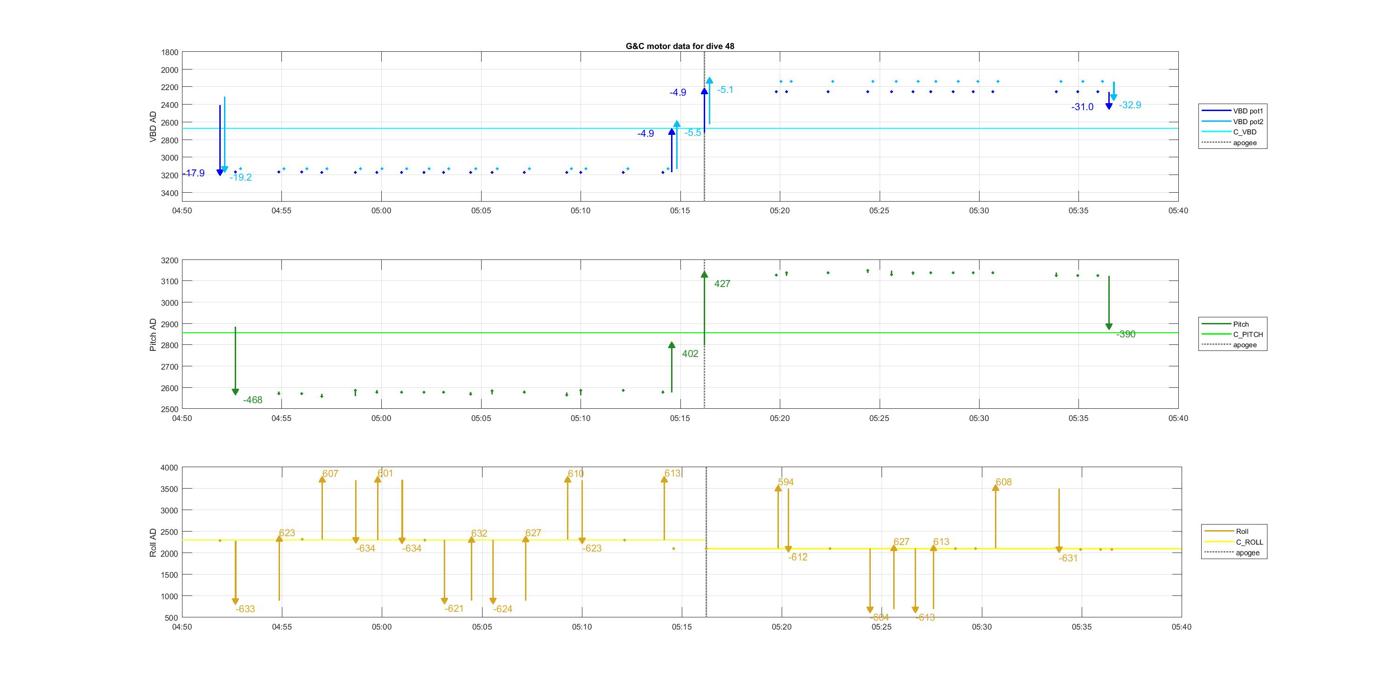The width and height of the screenshot is (1400, 693).
Task: Click the "05:00" time tick under the Pitch plot
Action: click(381, 419)
